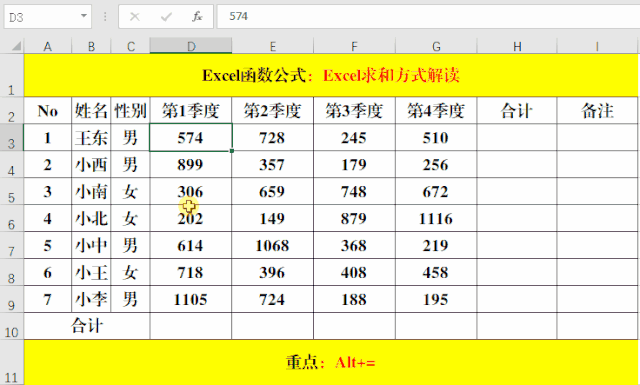Click the formula bar showing 574

point(428,16)
